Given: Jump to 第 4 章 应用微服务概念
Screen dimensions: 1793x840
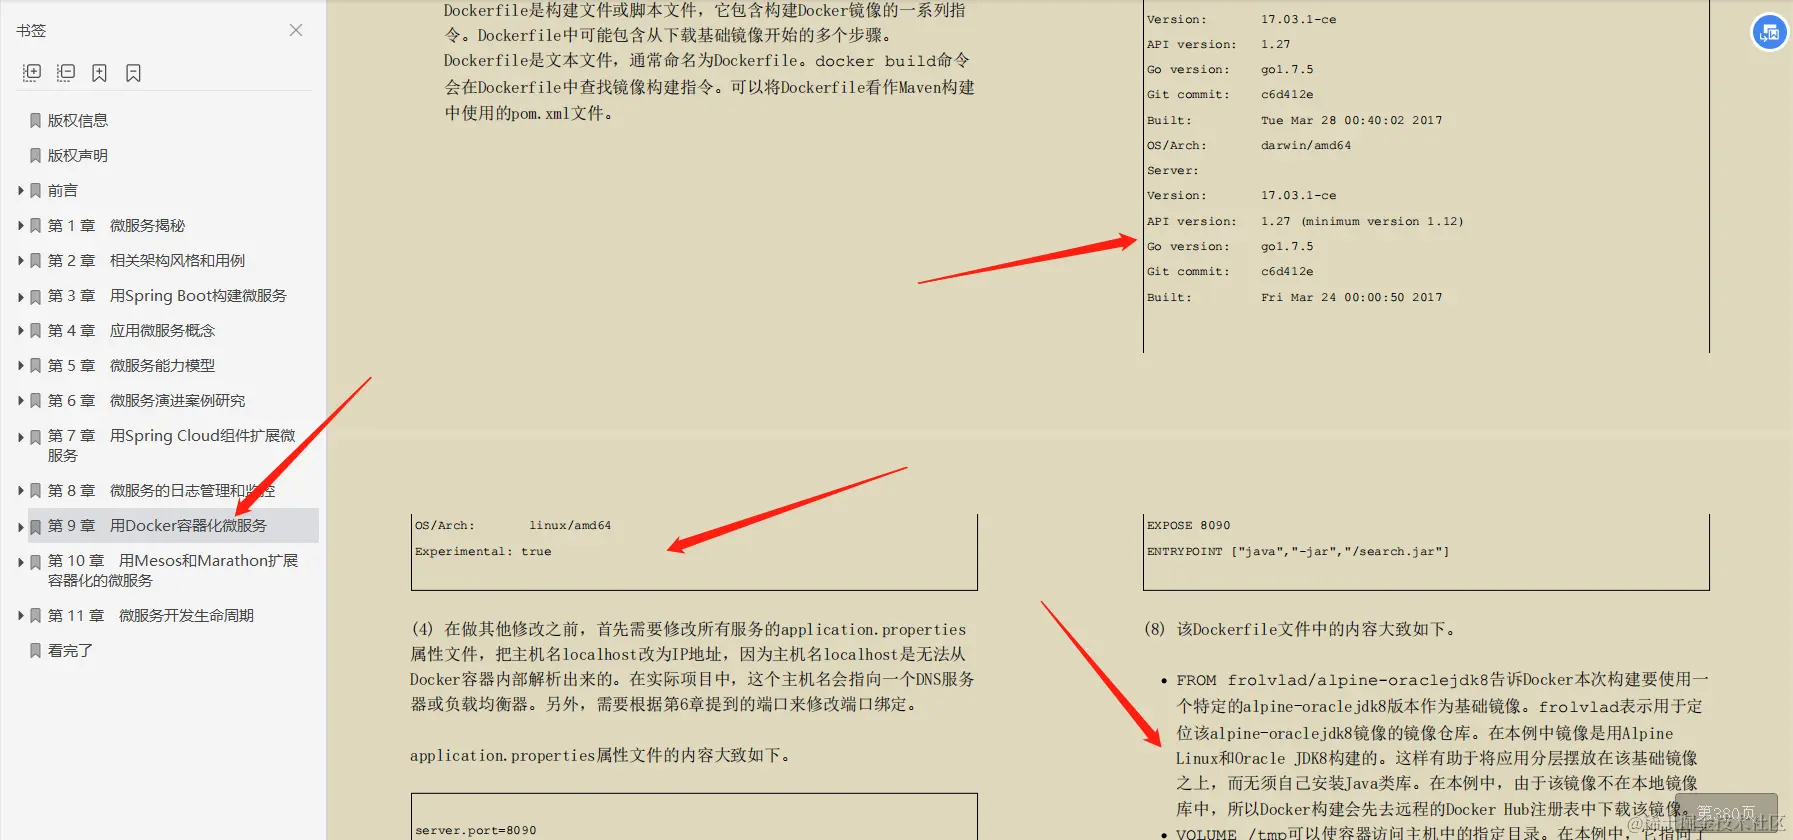Looking at the screenshot, I should [x=131, y=330].
